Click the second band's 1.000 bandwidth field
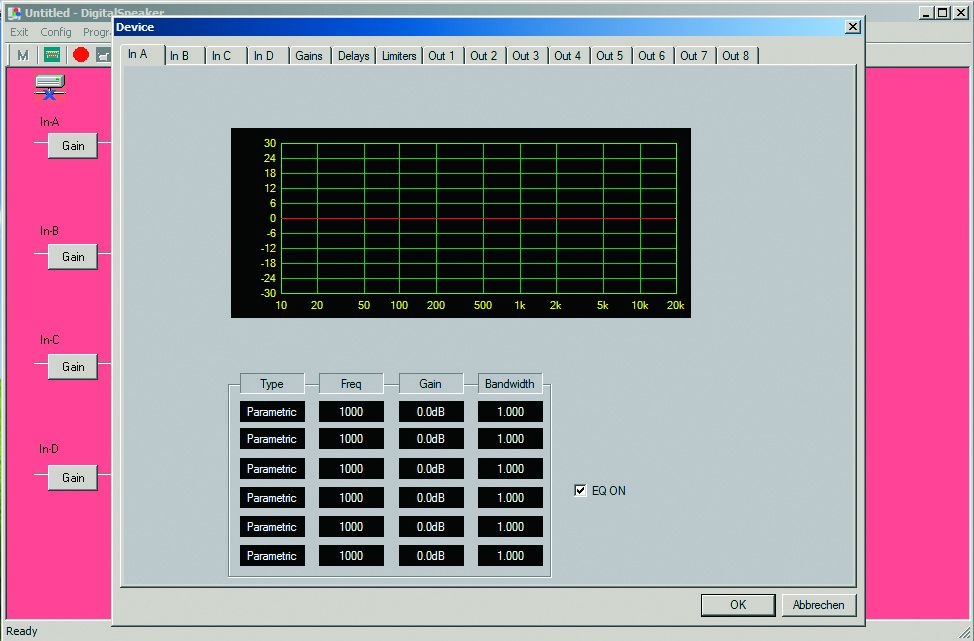Viewport: 974px width, 641px height. pyautogui.click(x=510, y=439)
